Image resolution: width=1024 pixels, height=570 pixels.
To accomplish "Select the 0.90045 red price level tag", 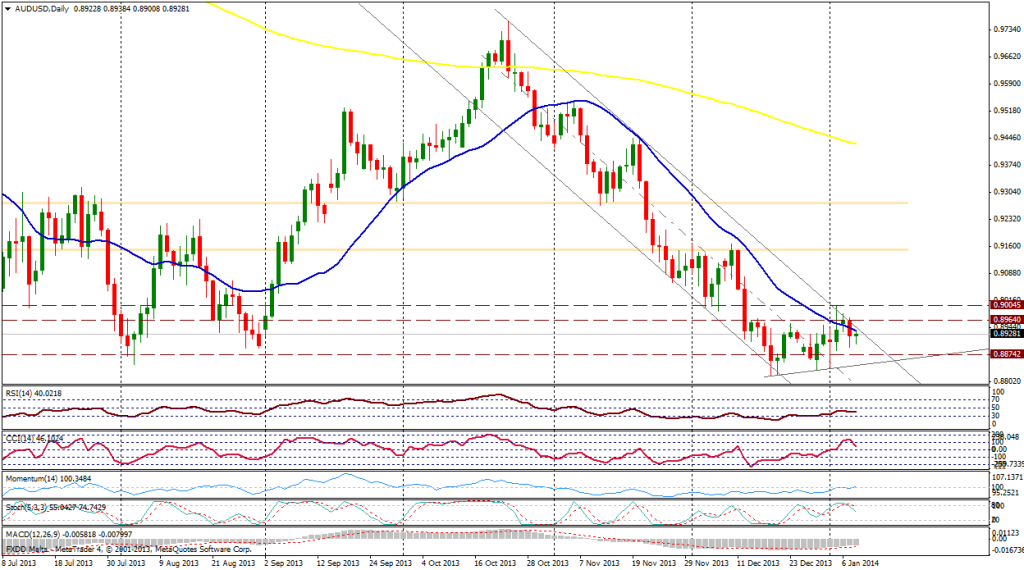I will (x=1004, y=304).
